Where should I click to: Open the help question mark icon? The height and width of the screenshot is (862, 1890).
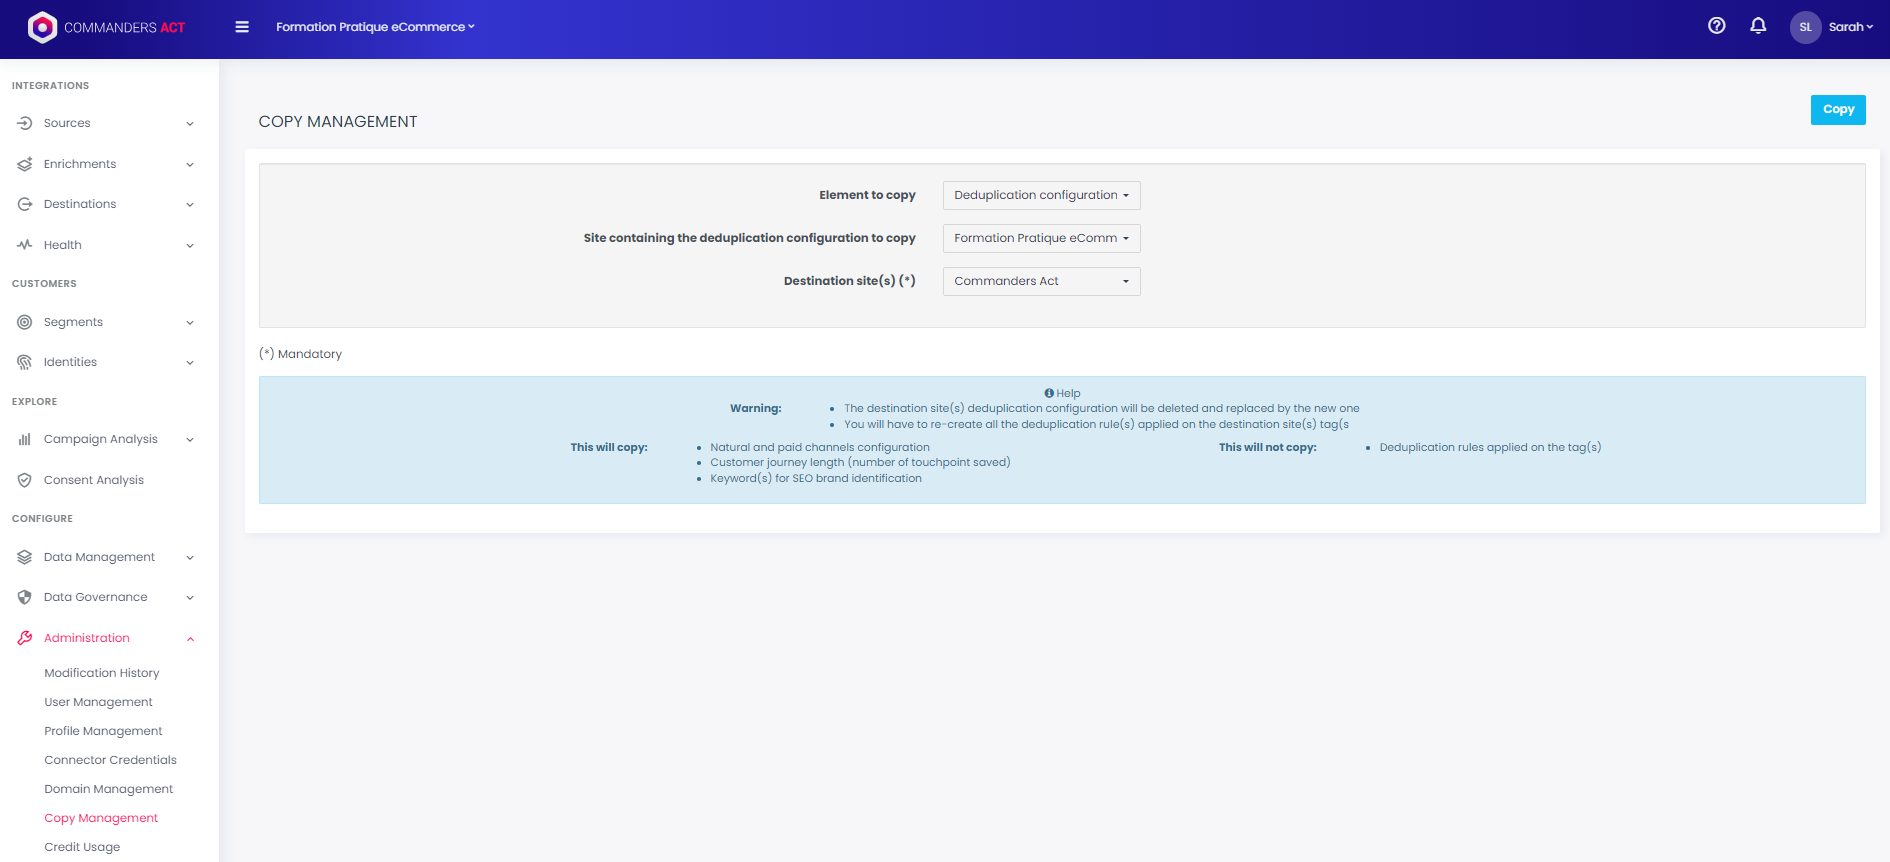pyautogui.click(x=1716, y=26)
